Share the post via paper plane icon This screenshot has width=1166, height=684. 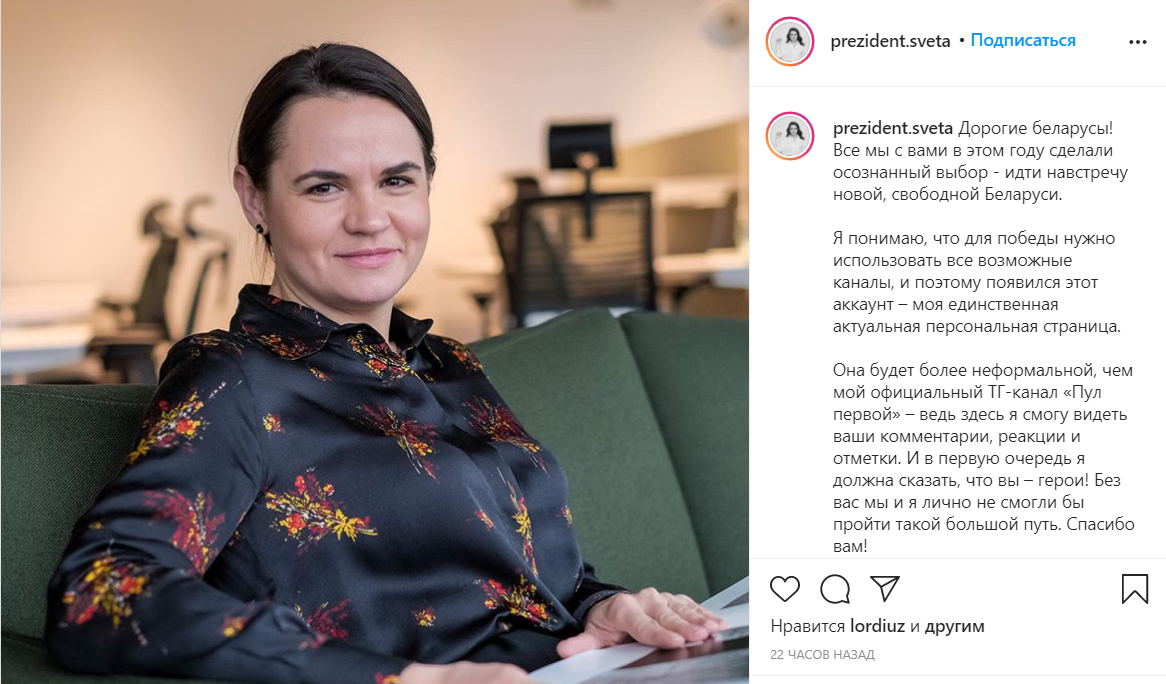[885, 588]
